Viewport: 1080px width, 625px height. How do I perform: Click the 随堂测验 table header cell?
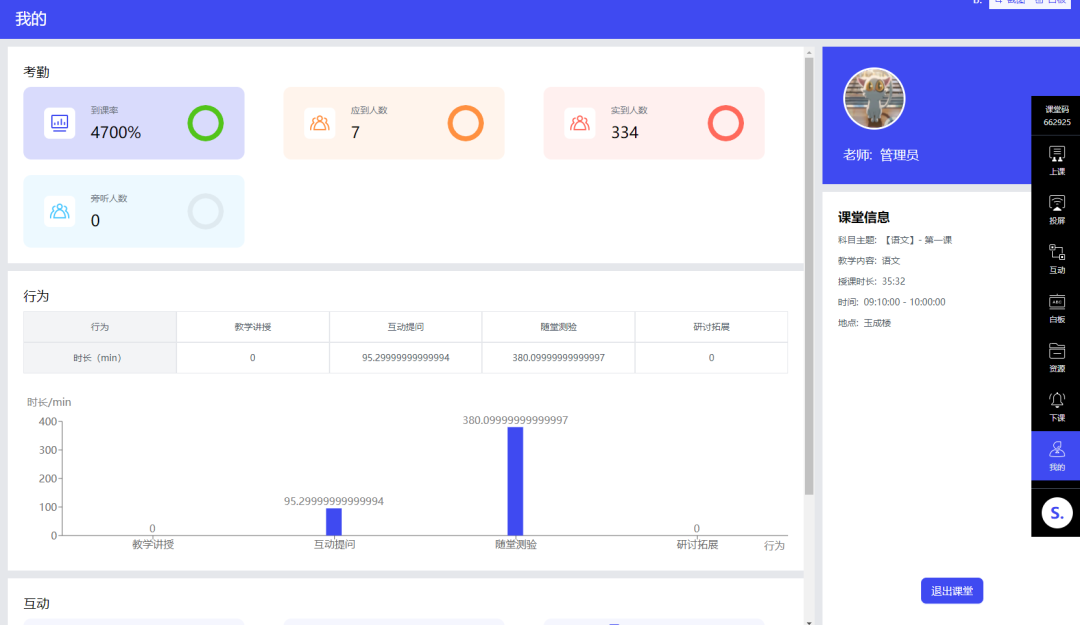(x=558, y=327)
